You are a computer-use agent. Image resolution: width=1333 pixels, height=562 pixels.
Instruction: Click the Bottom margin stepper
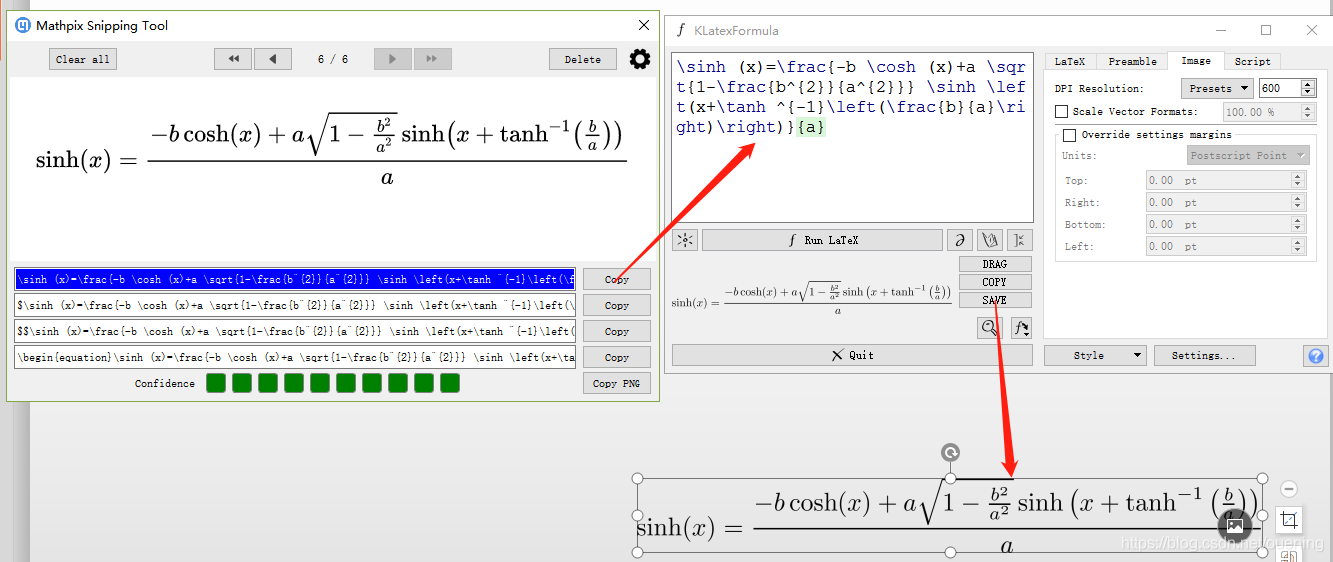pyautogui.click(x=1298, y=225)
